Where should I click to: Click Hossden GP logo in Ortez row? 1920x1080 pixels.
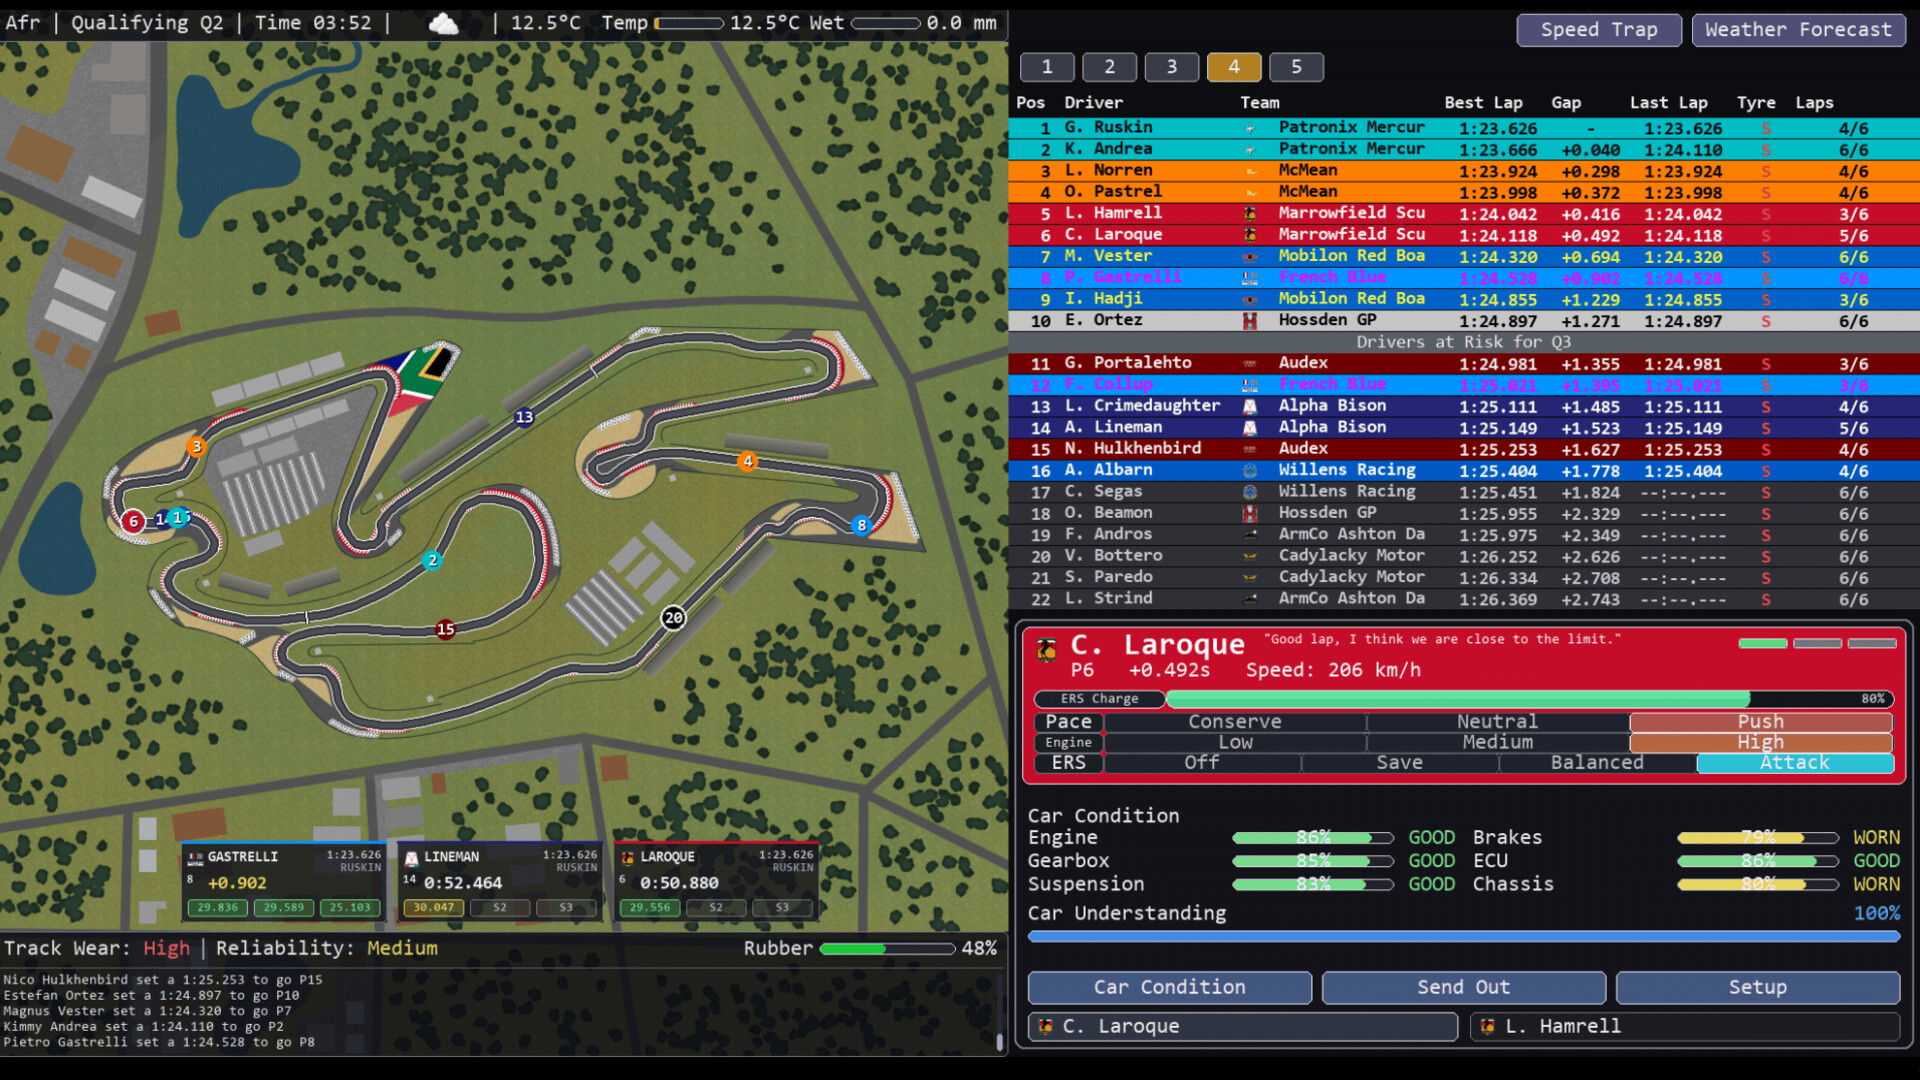coord(1249,321)
